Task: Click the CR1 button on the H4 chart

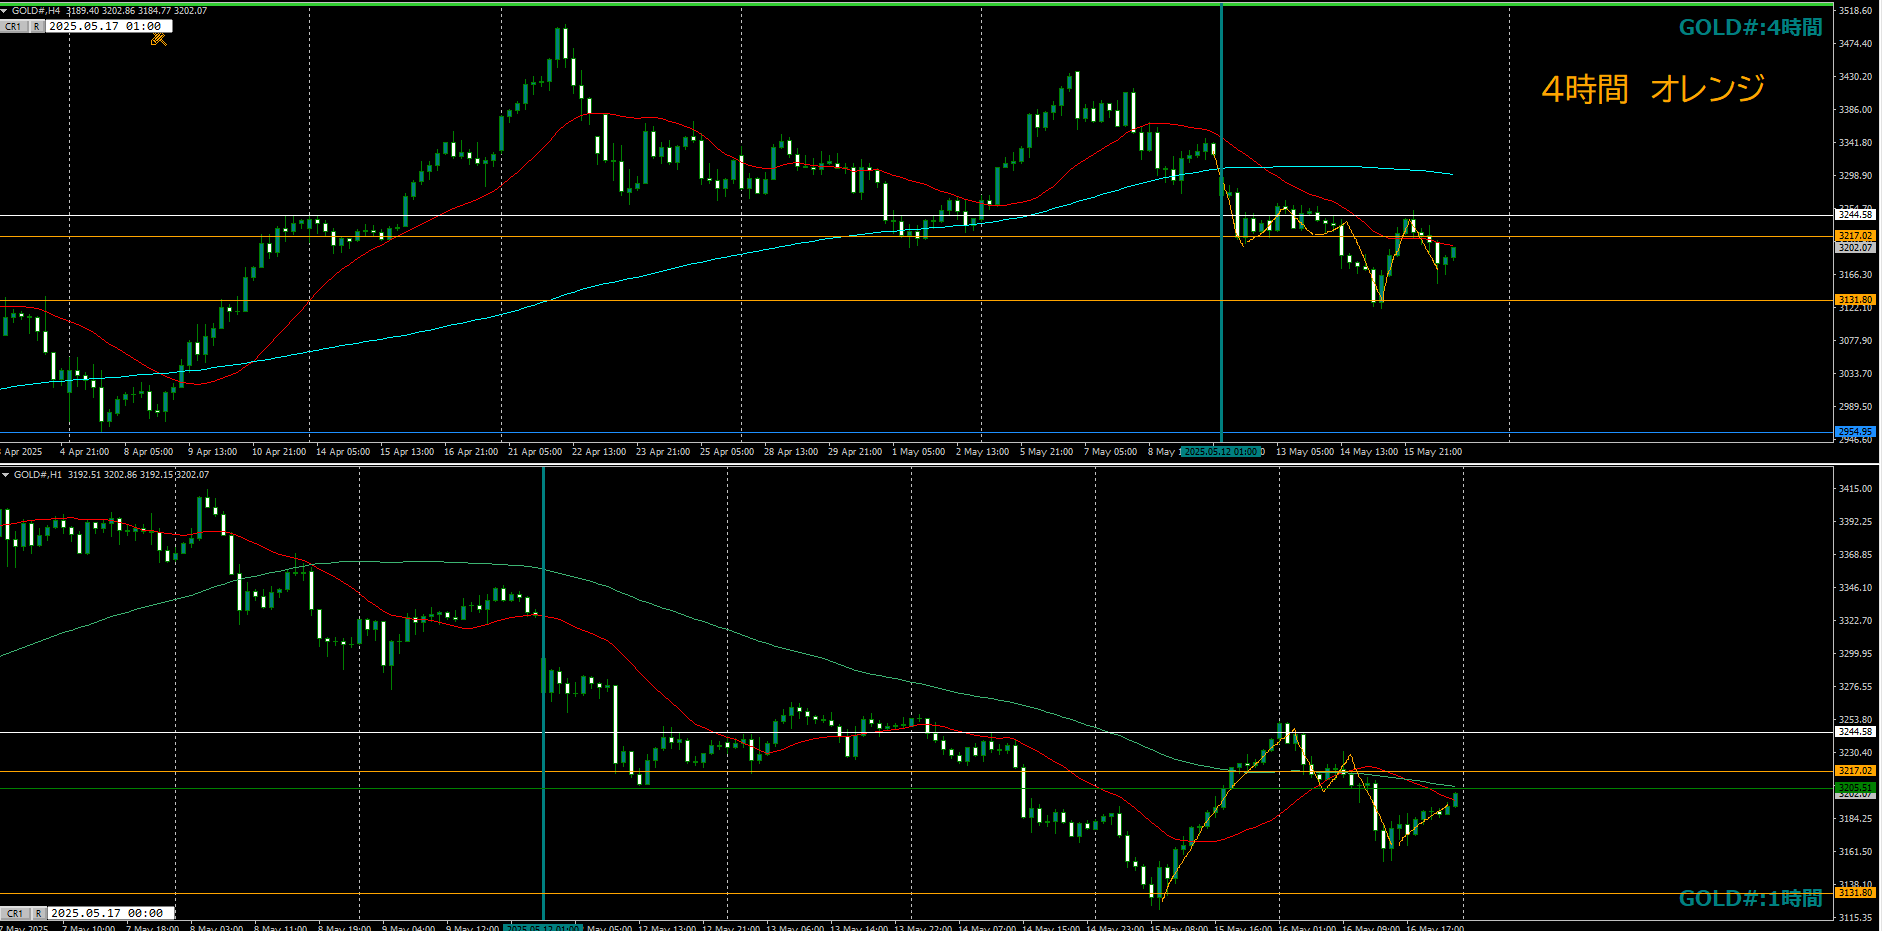Action: pyautogui.click(x=13, y=27)
